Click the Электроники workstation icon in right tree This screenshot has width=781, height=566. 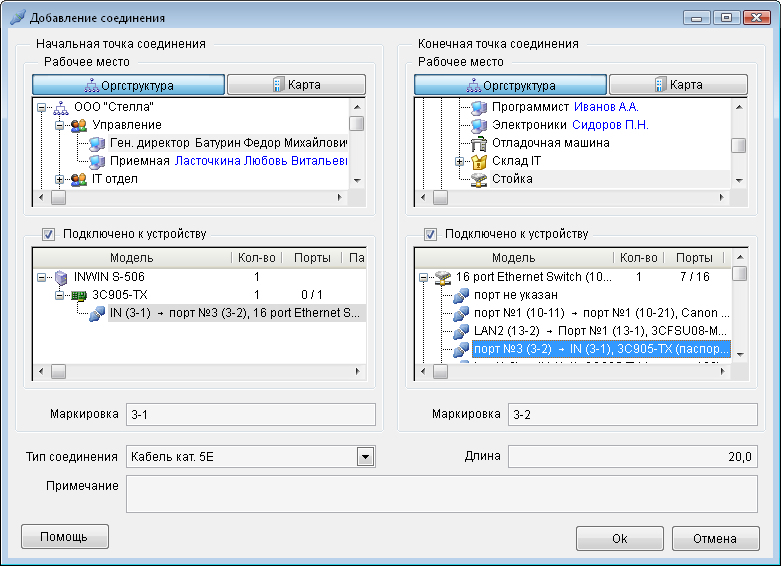click(x=479, y=125)
